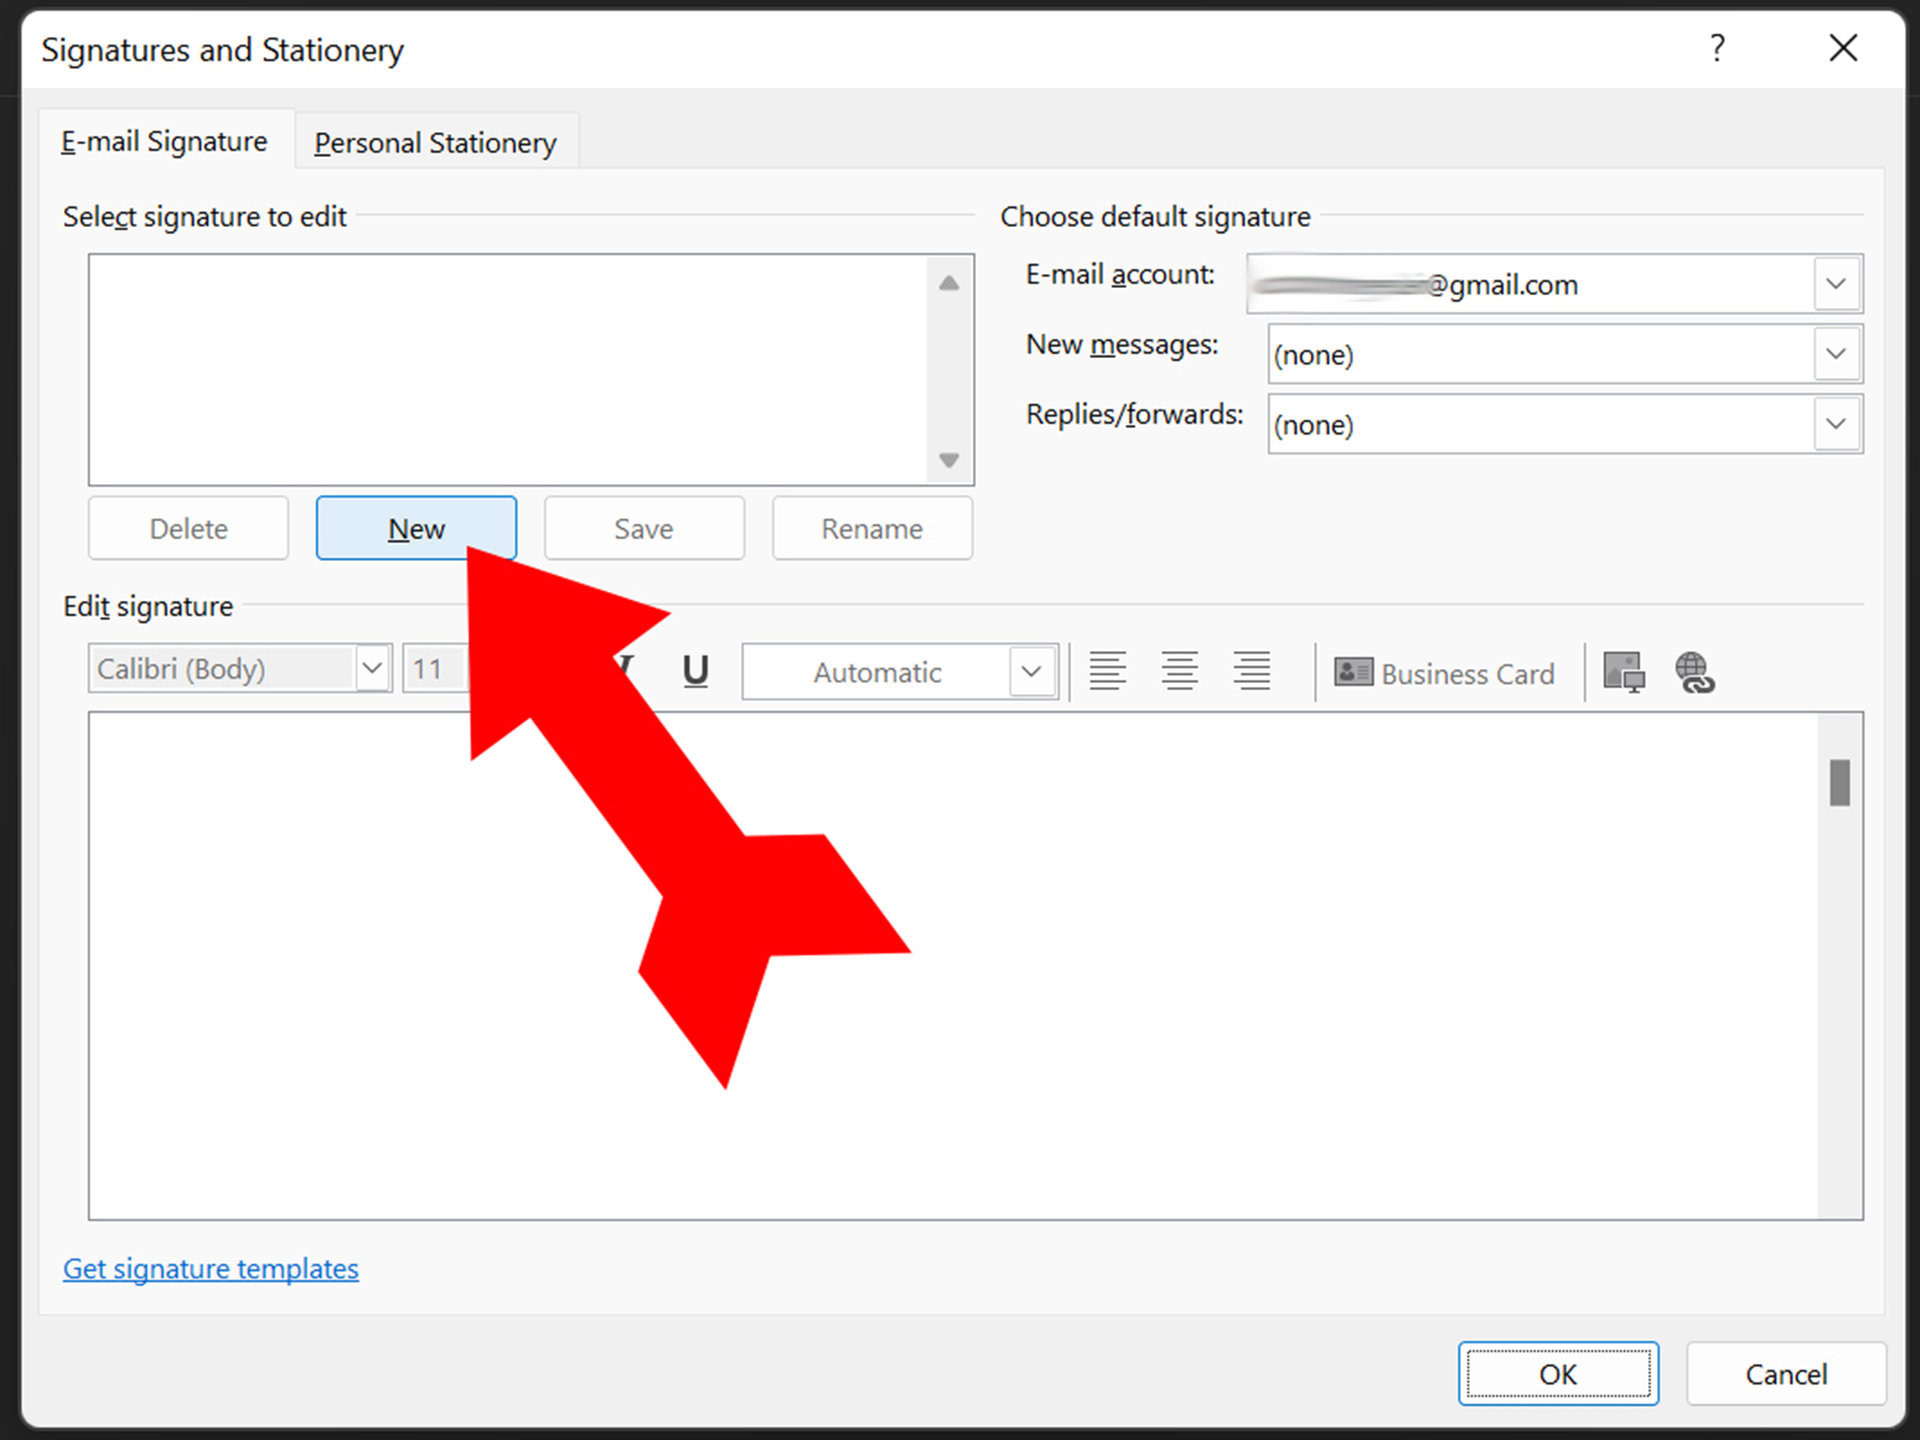
Task: Align signature text left
Action: coord(1107,671)
